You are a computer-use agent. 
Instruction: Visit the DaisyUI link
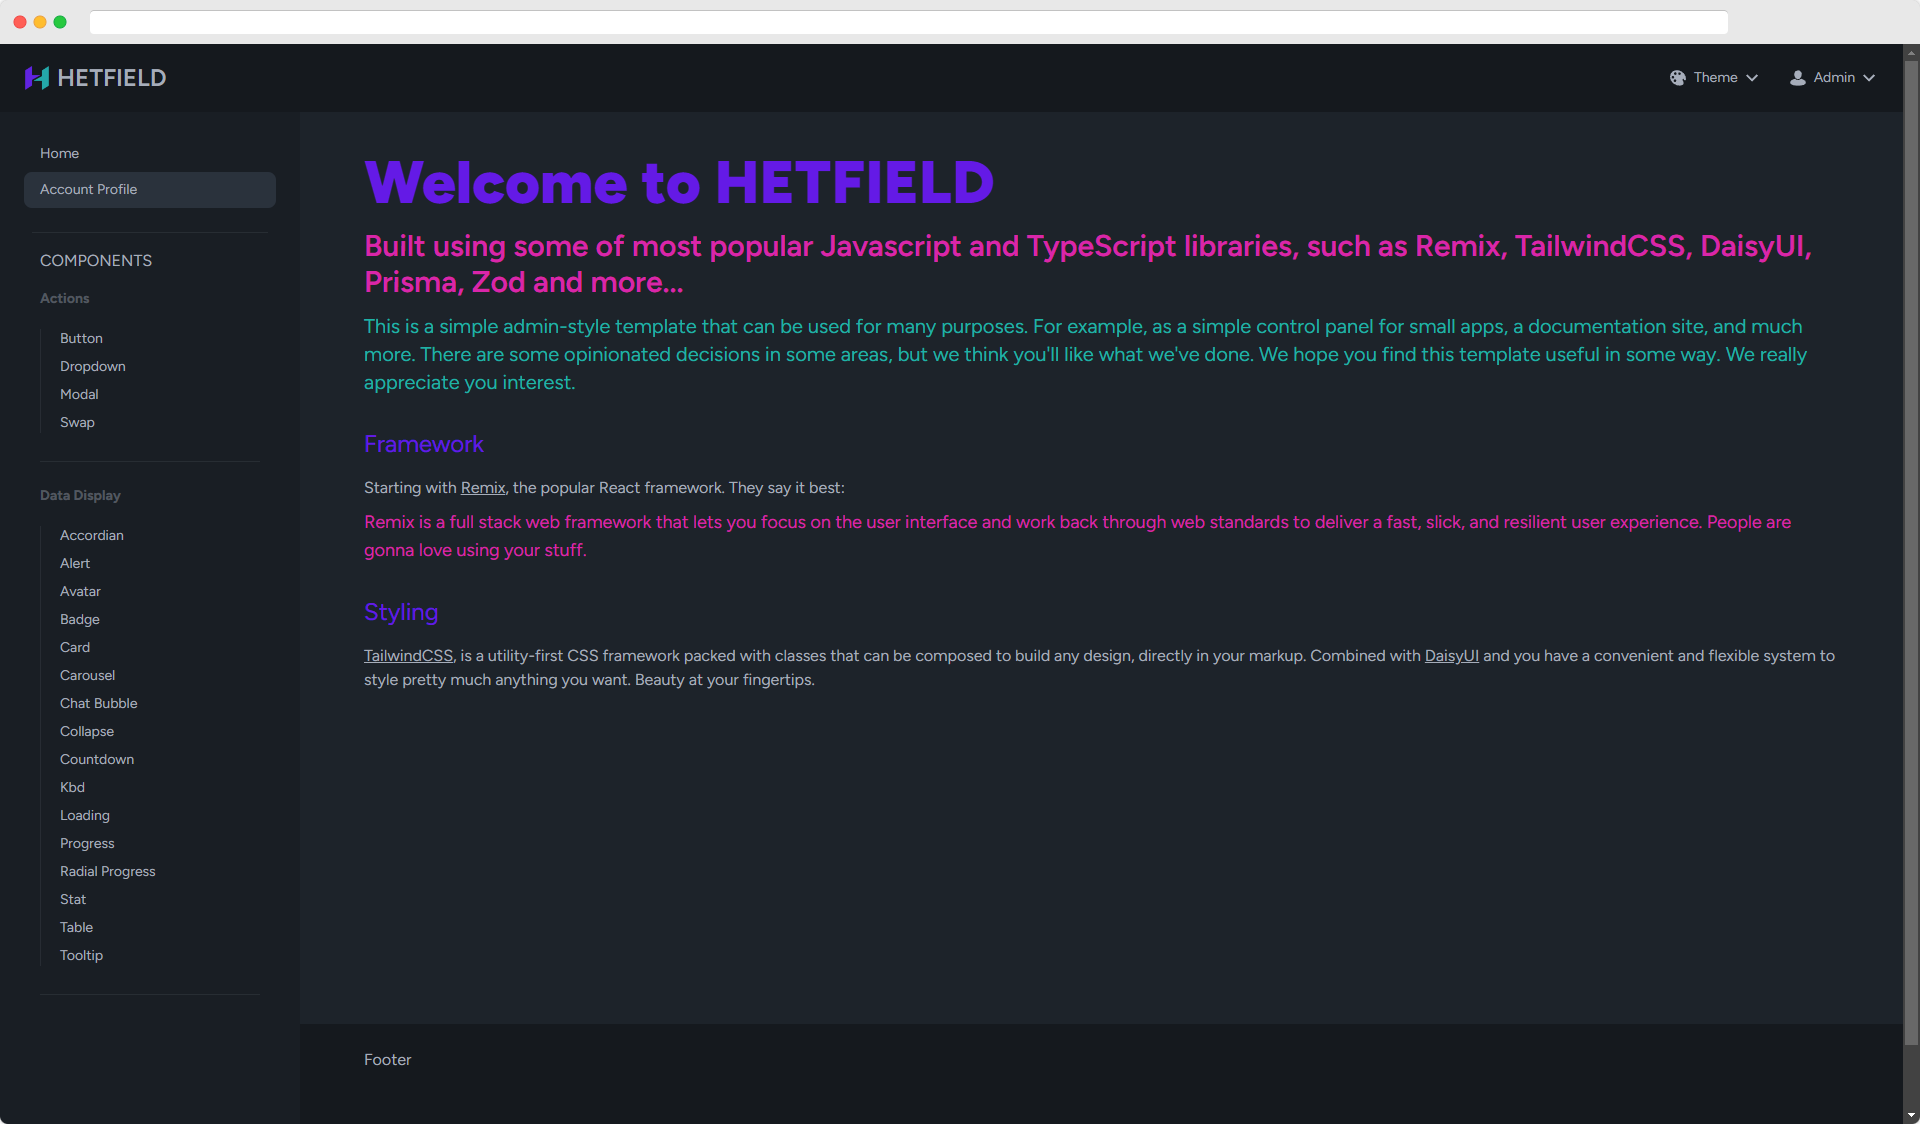tap(1451, 656)
